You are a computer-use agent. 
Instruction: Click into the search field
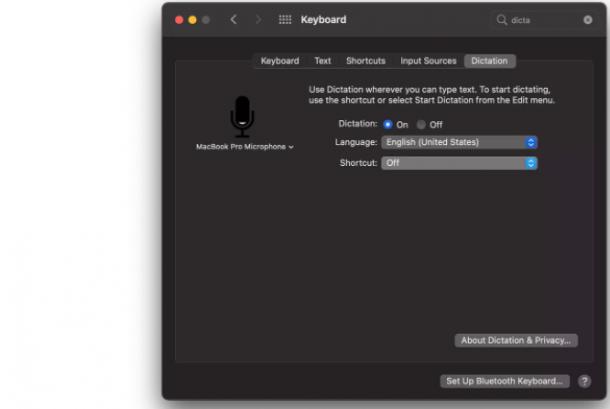[545, 20]
